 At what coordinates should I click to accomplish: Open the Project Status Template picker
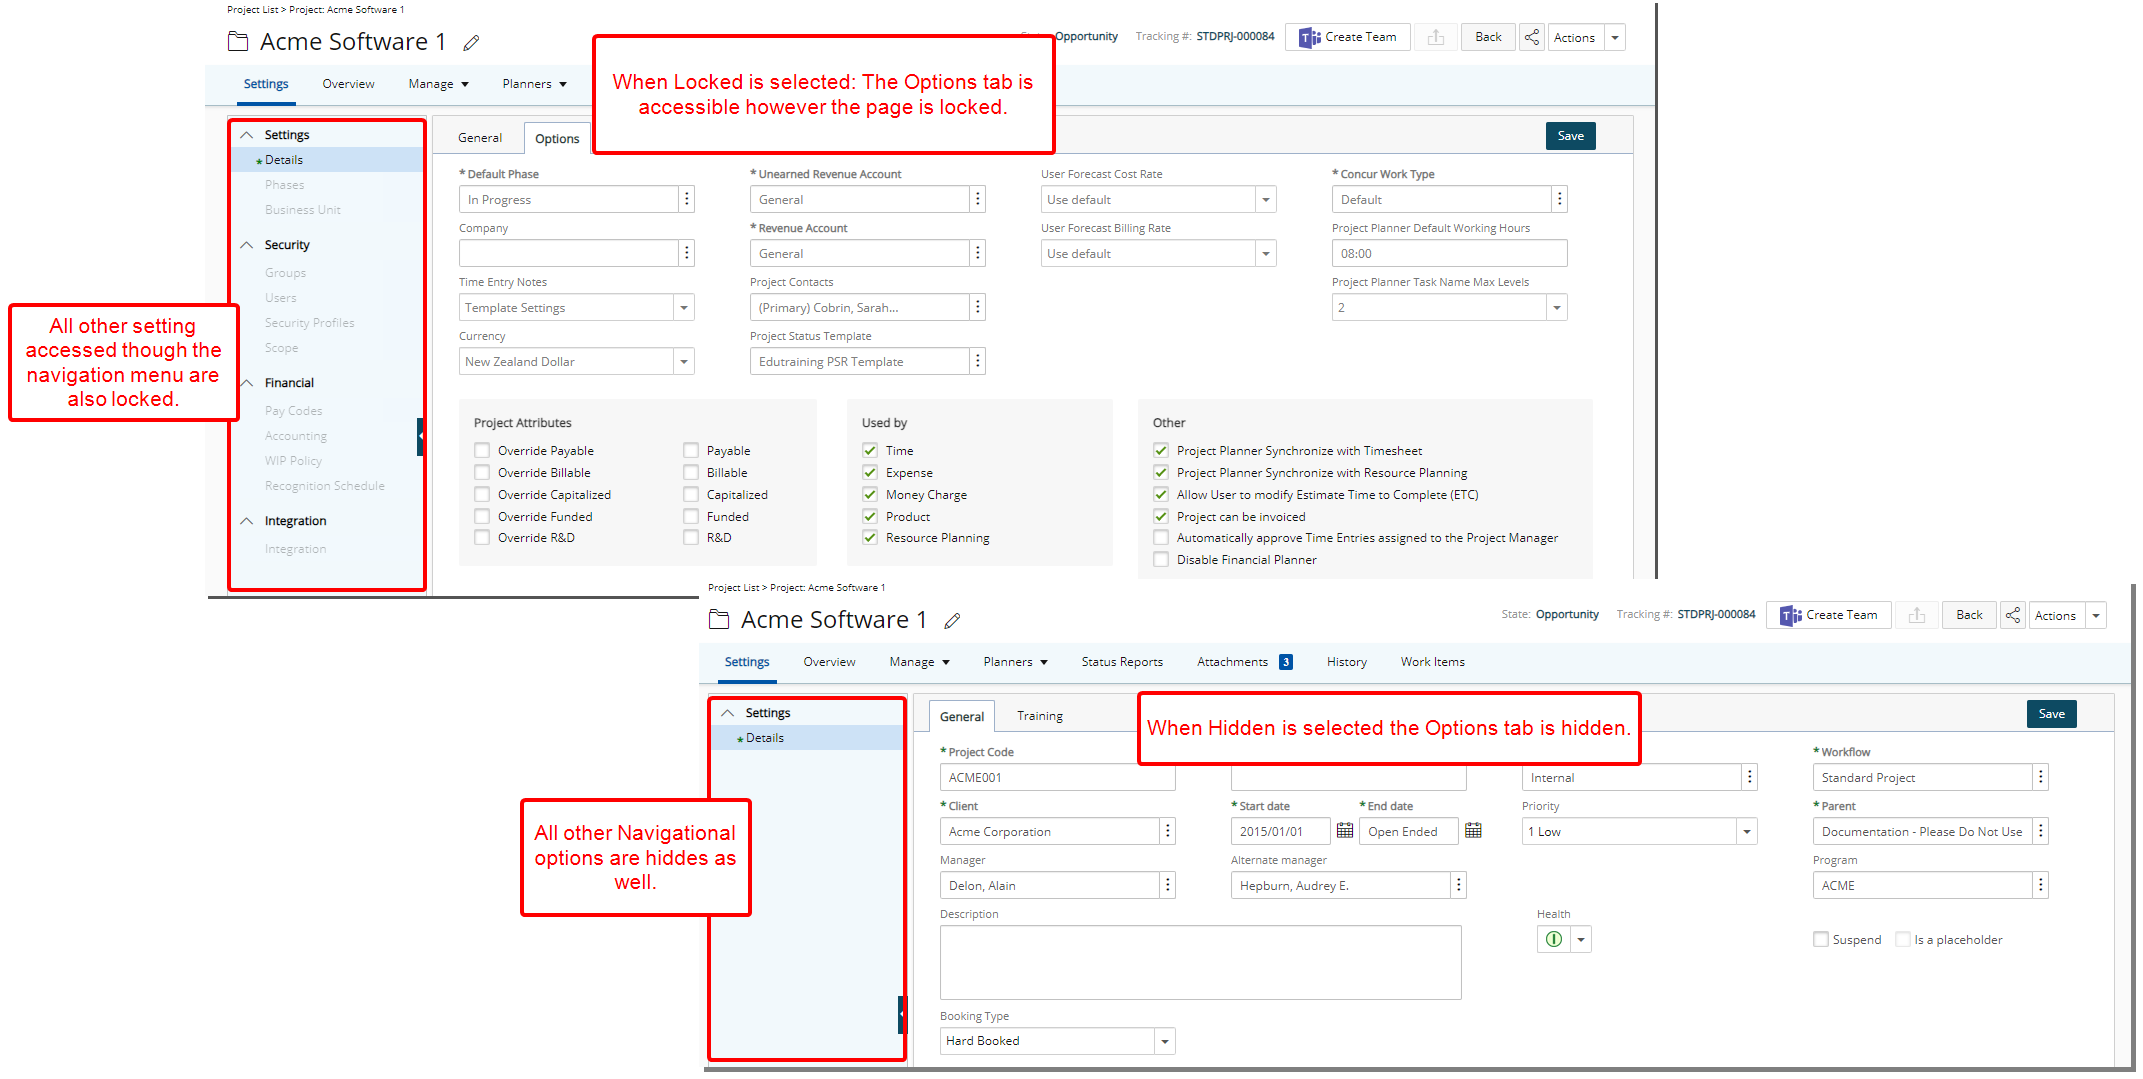(977, 361)
